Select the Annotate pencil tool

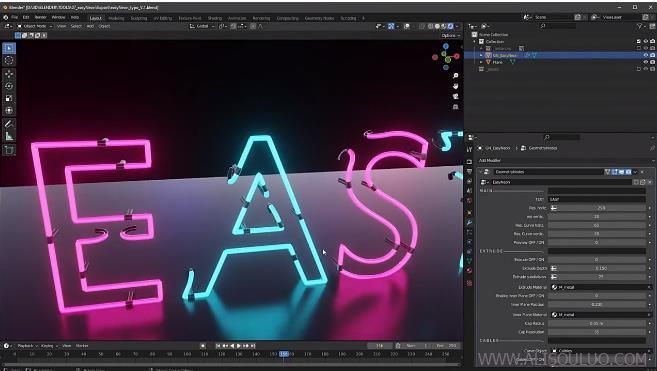coord(9,124)
